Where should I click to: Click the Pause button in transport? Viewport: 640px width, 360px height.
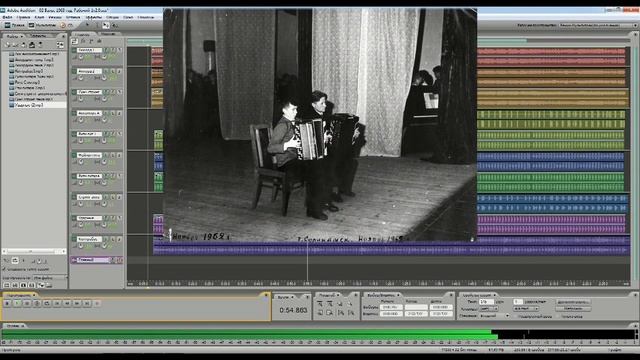click(27, 303)
